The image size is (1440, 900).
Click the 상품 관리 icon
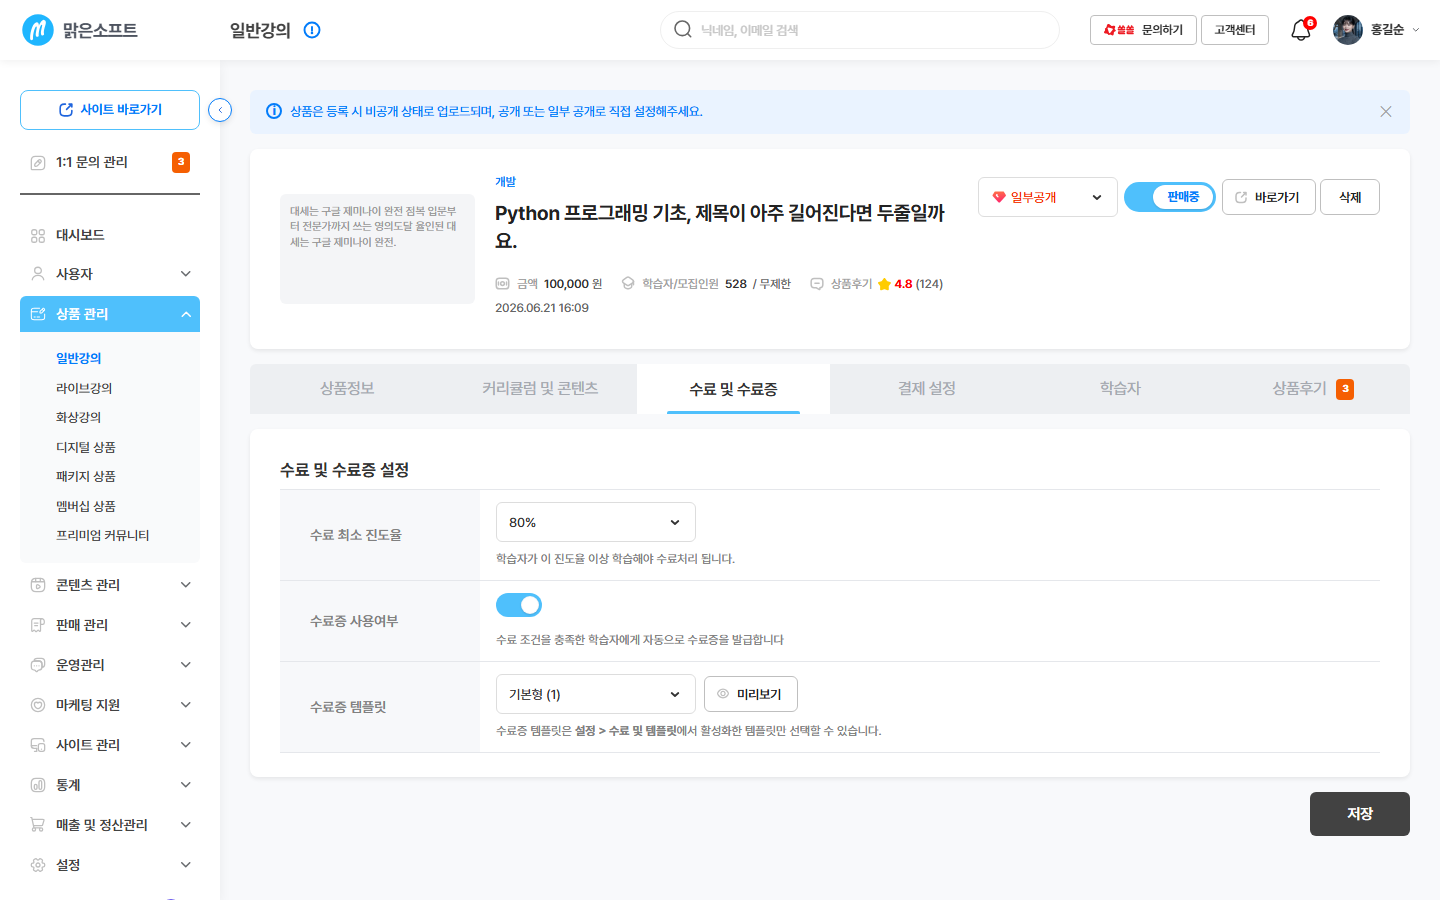(x=38, y=314)
